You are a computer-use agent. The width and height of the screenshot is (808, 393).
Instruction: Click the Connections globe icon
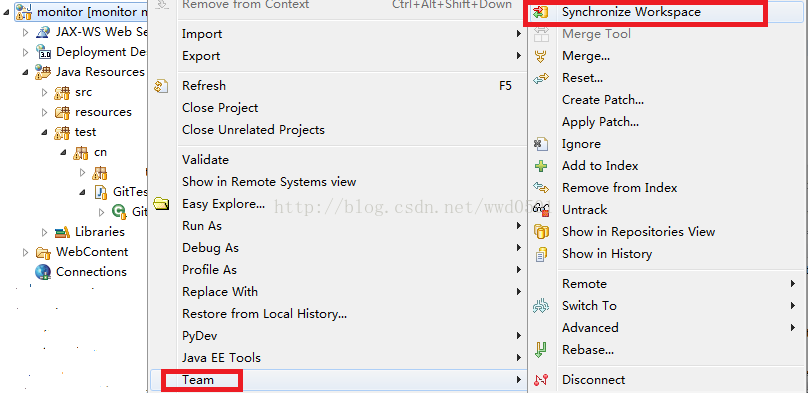(43, 272)
